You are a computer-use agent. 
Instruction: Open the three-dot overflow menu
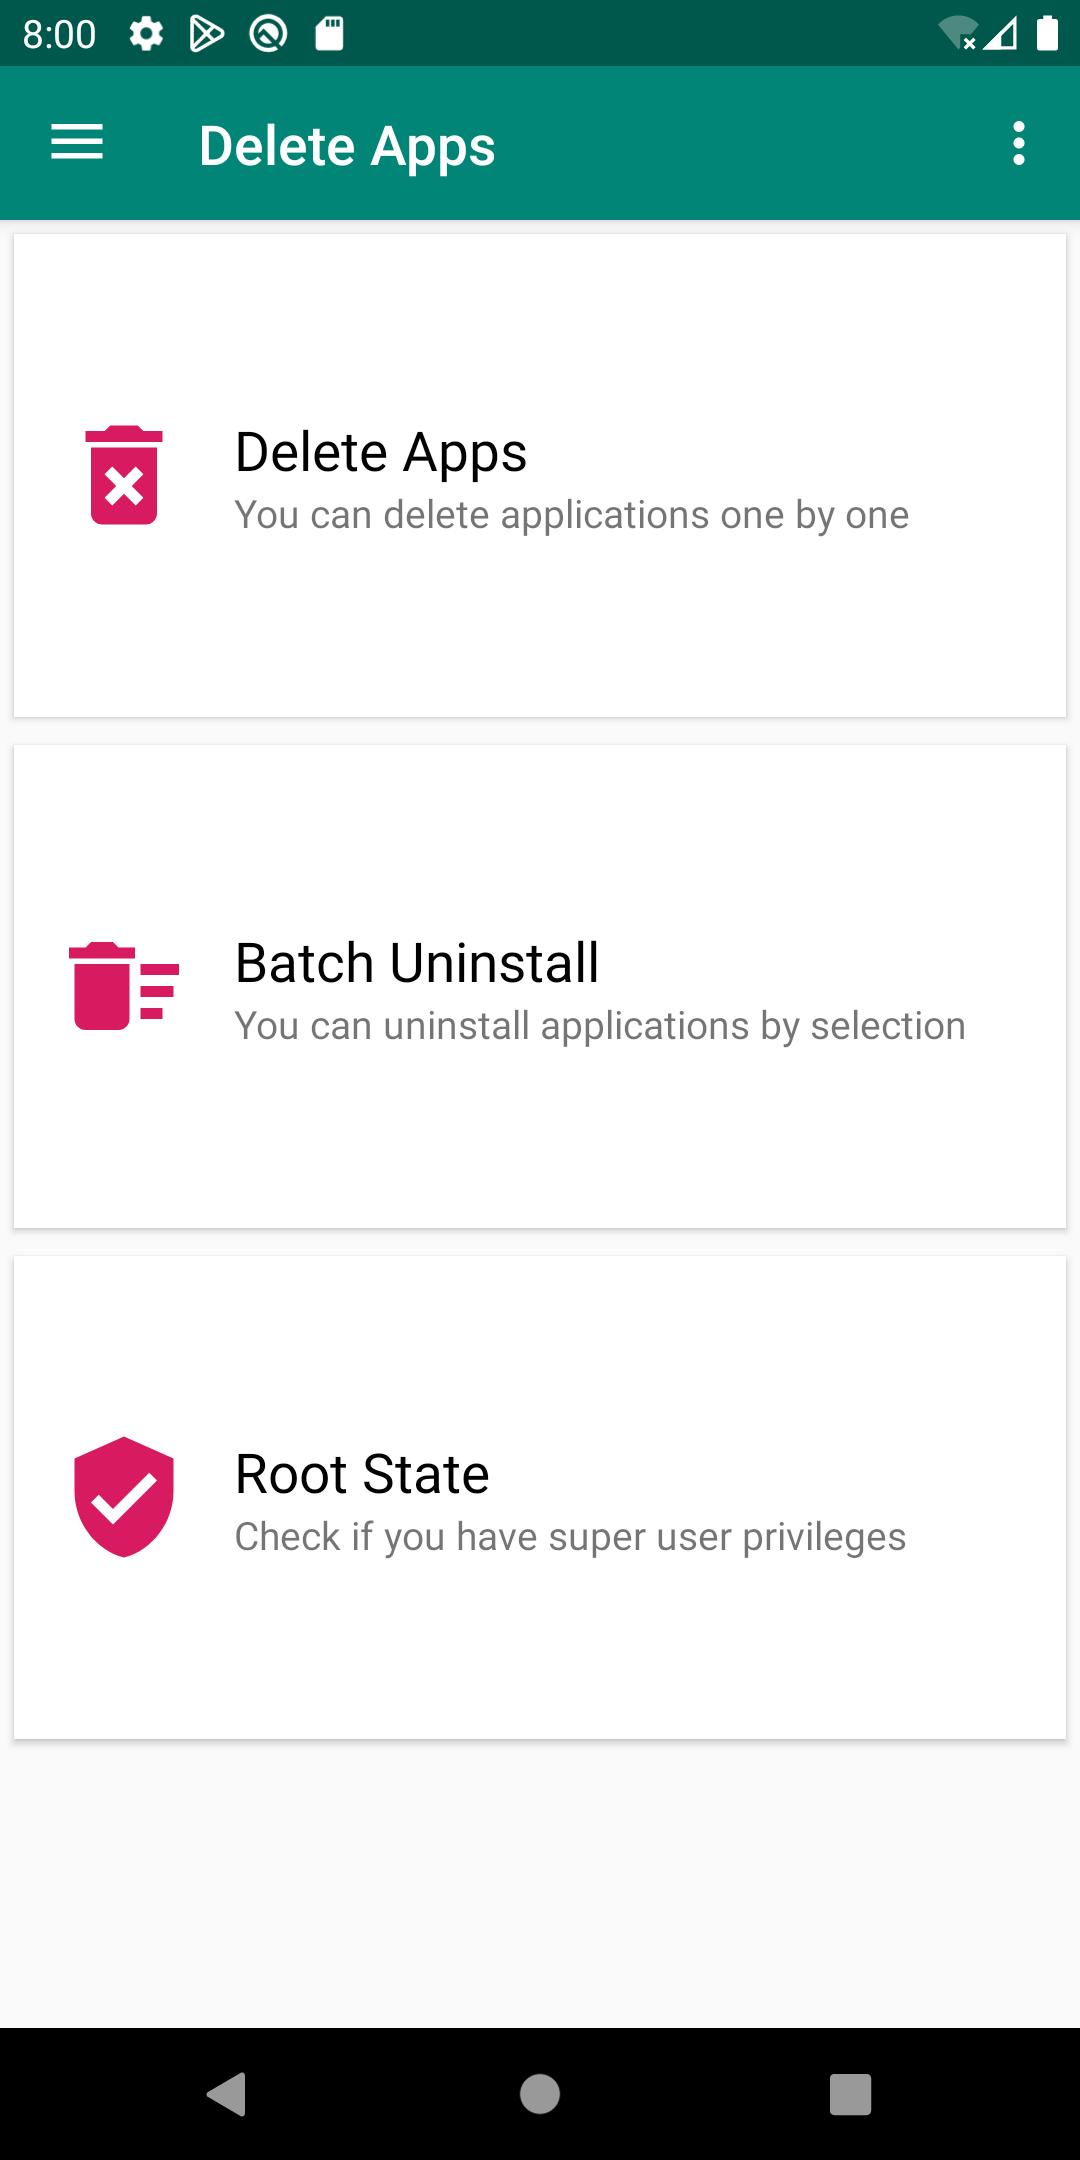pos(1018,143)
